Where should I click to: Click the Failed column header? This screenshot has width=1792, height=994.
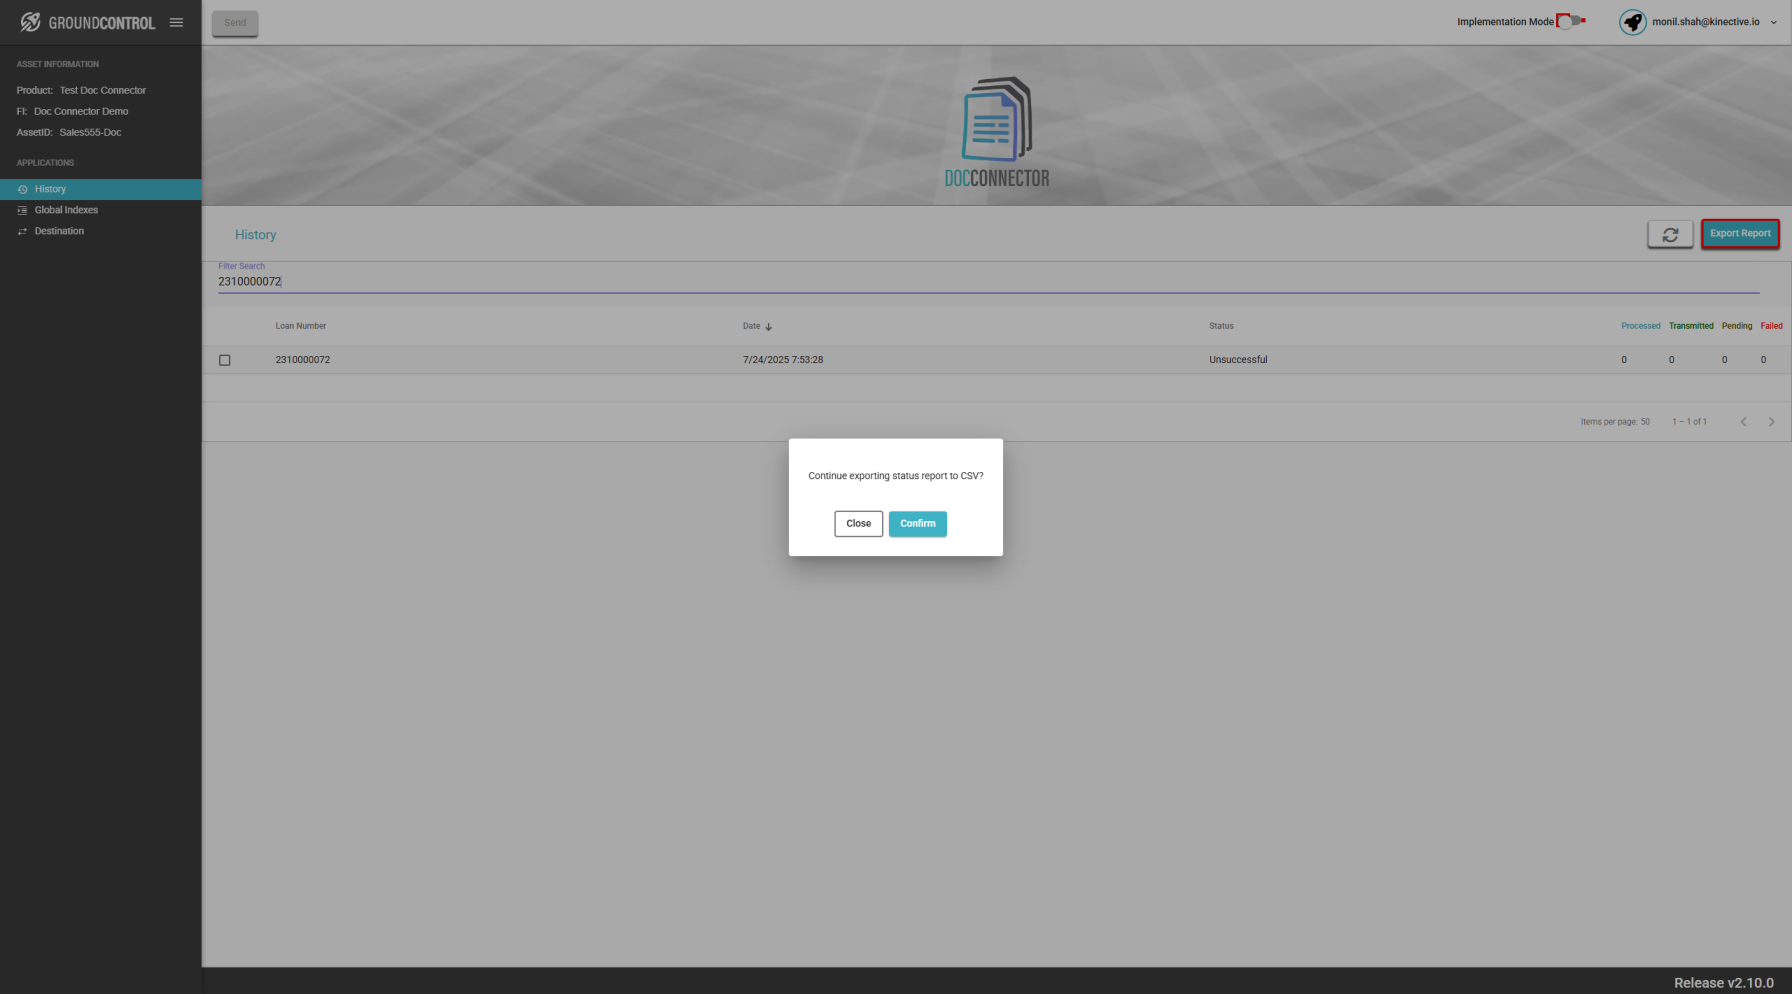coord(1772,326)
